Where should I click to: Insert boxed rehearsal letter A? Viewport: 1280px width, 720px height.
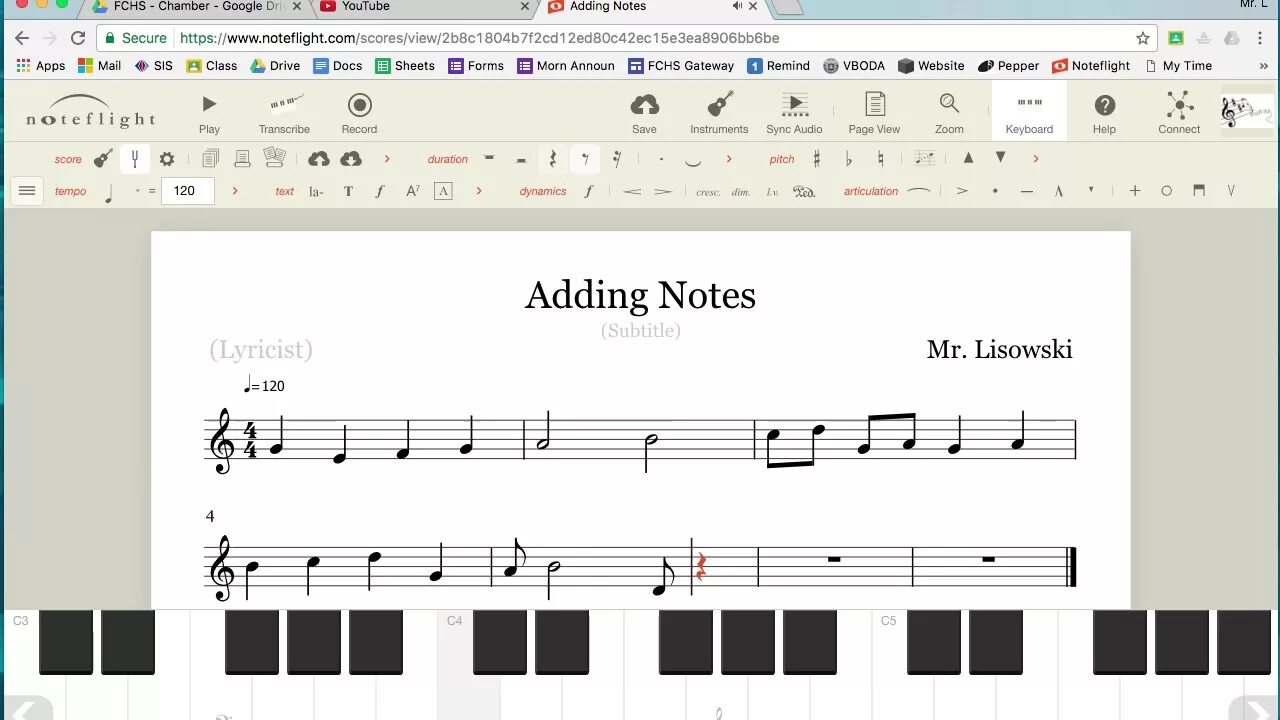click(x=444, y=191)
